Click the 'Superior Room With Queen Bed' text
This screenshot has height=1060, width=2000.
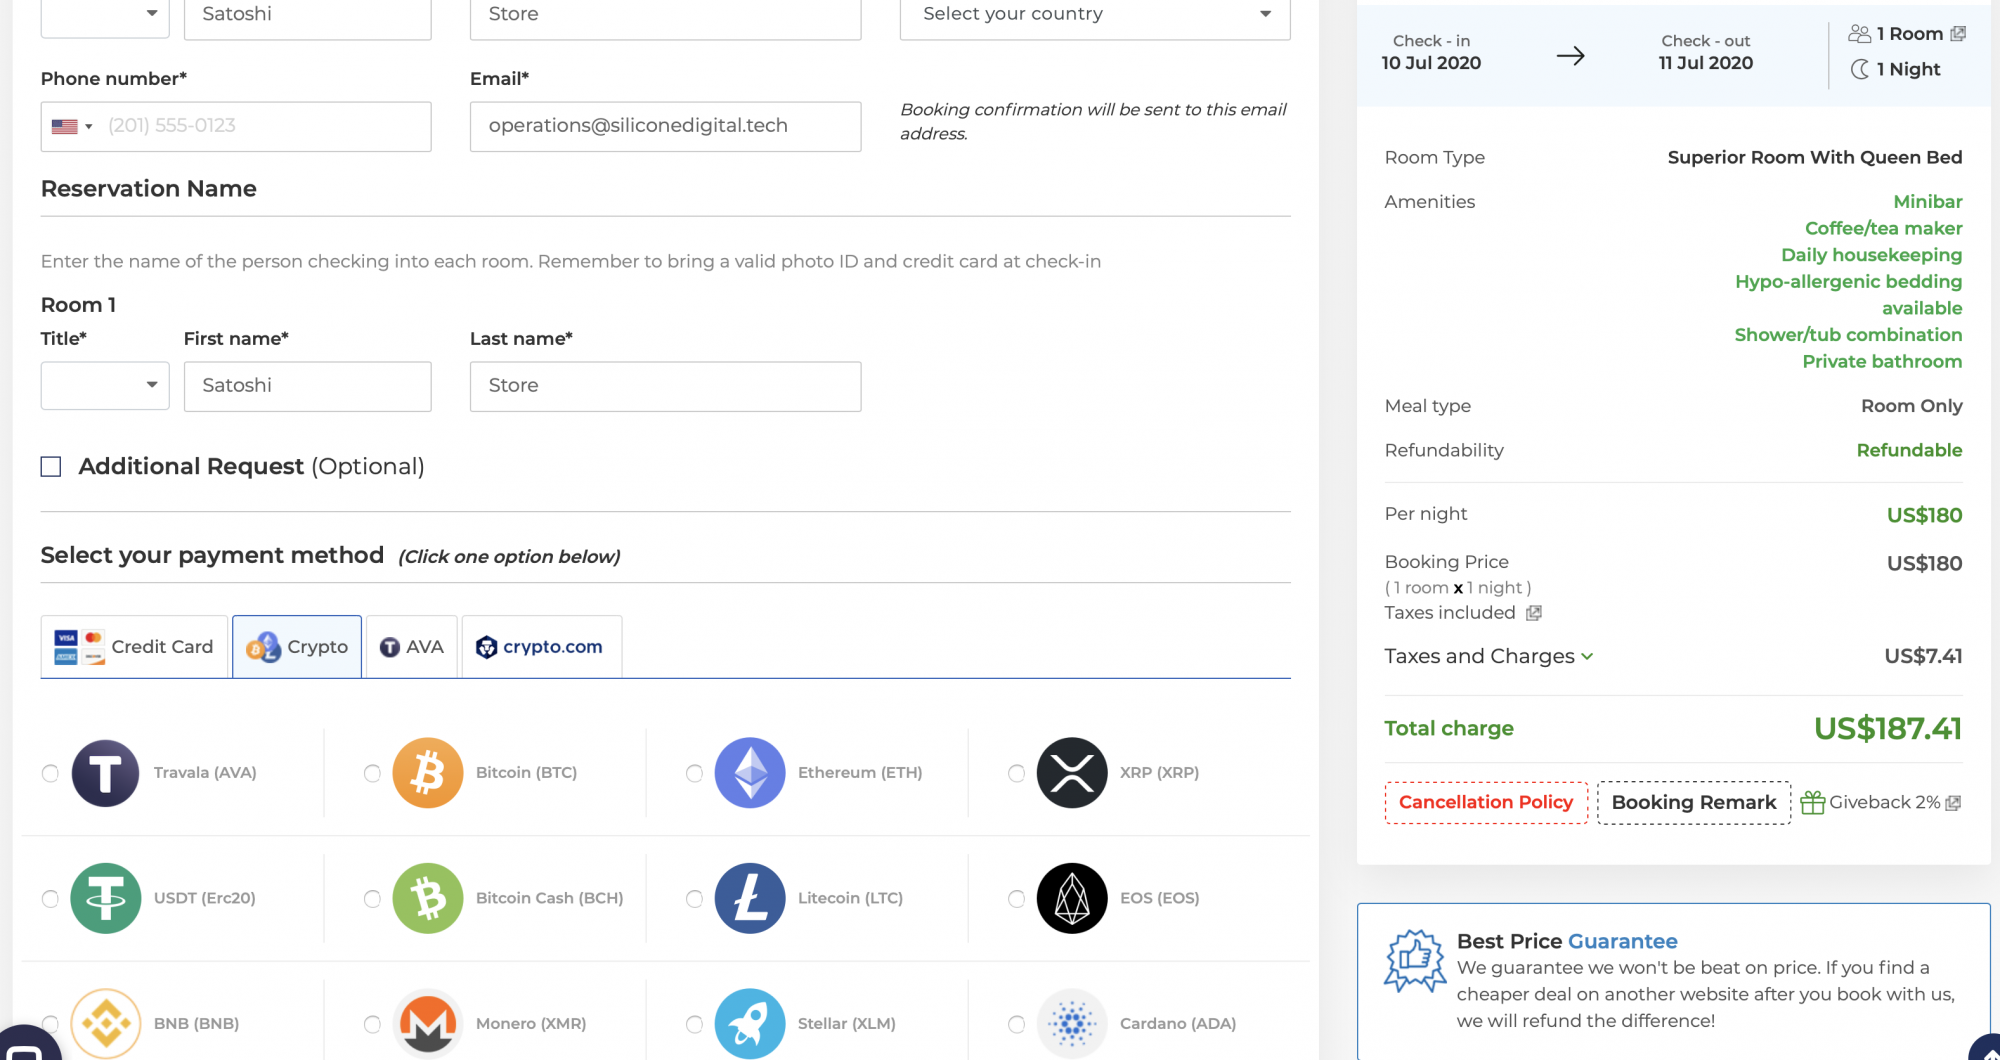coord(1815,157)
